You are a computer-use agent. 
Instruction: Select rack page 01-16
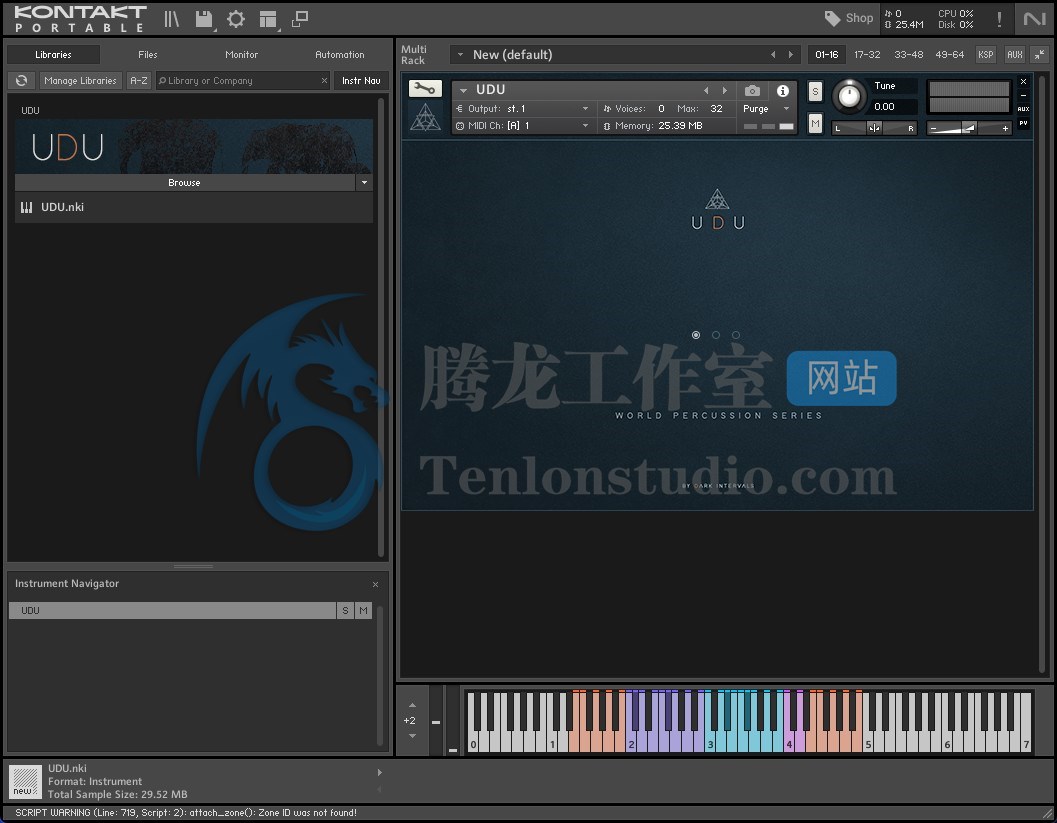826,55
